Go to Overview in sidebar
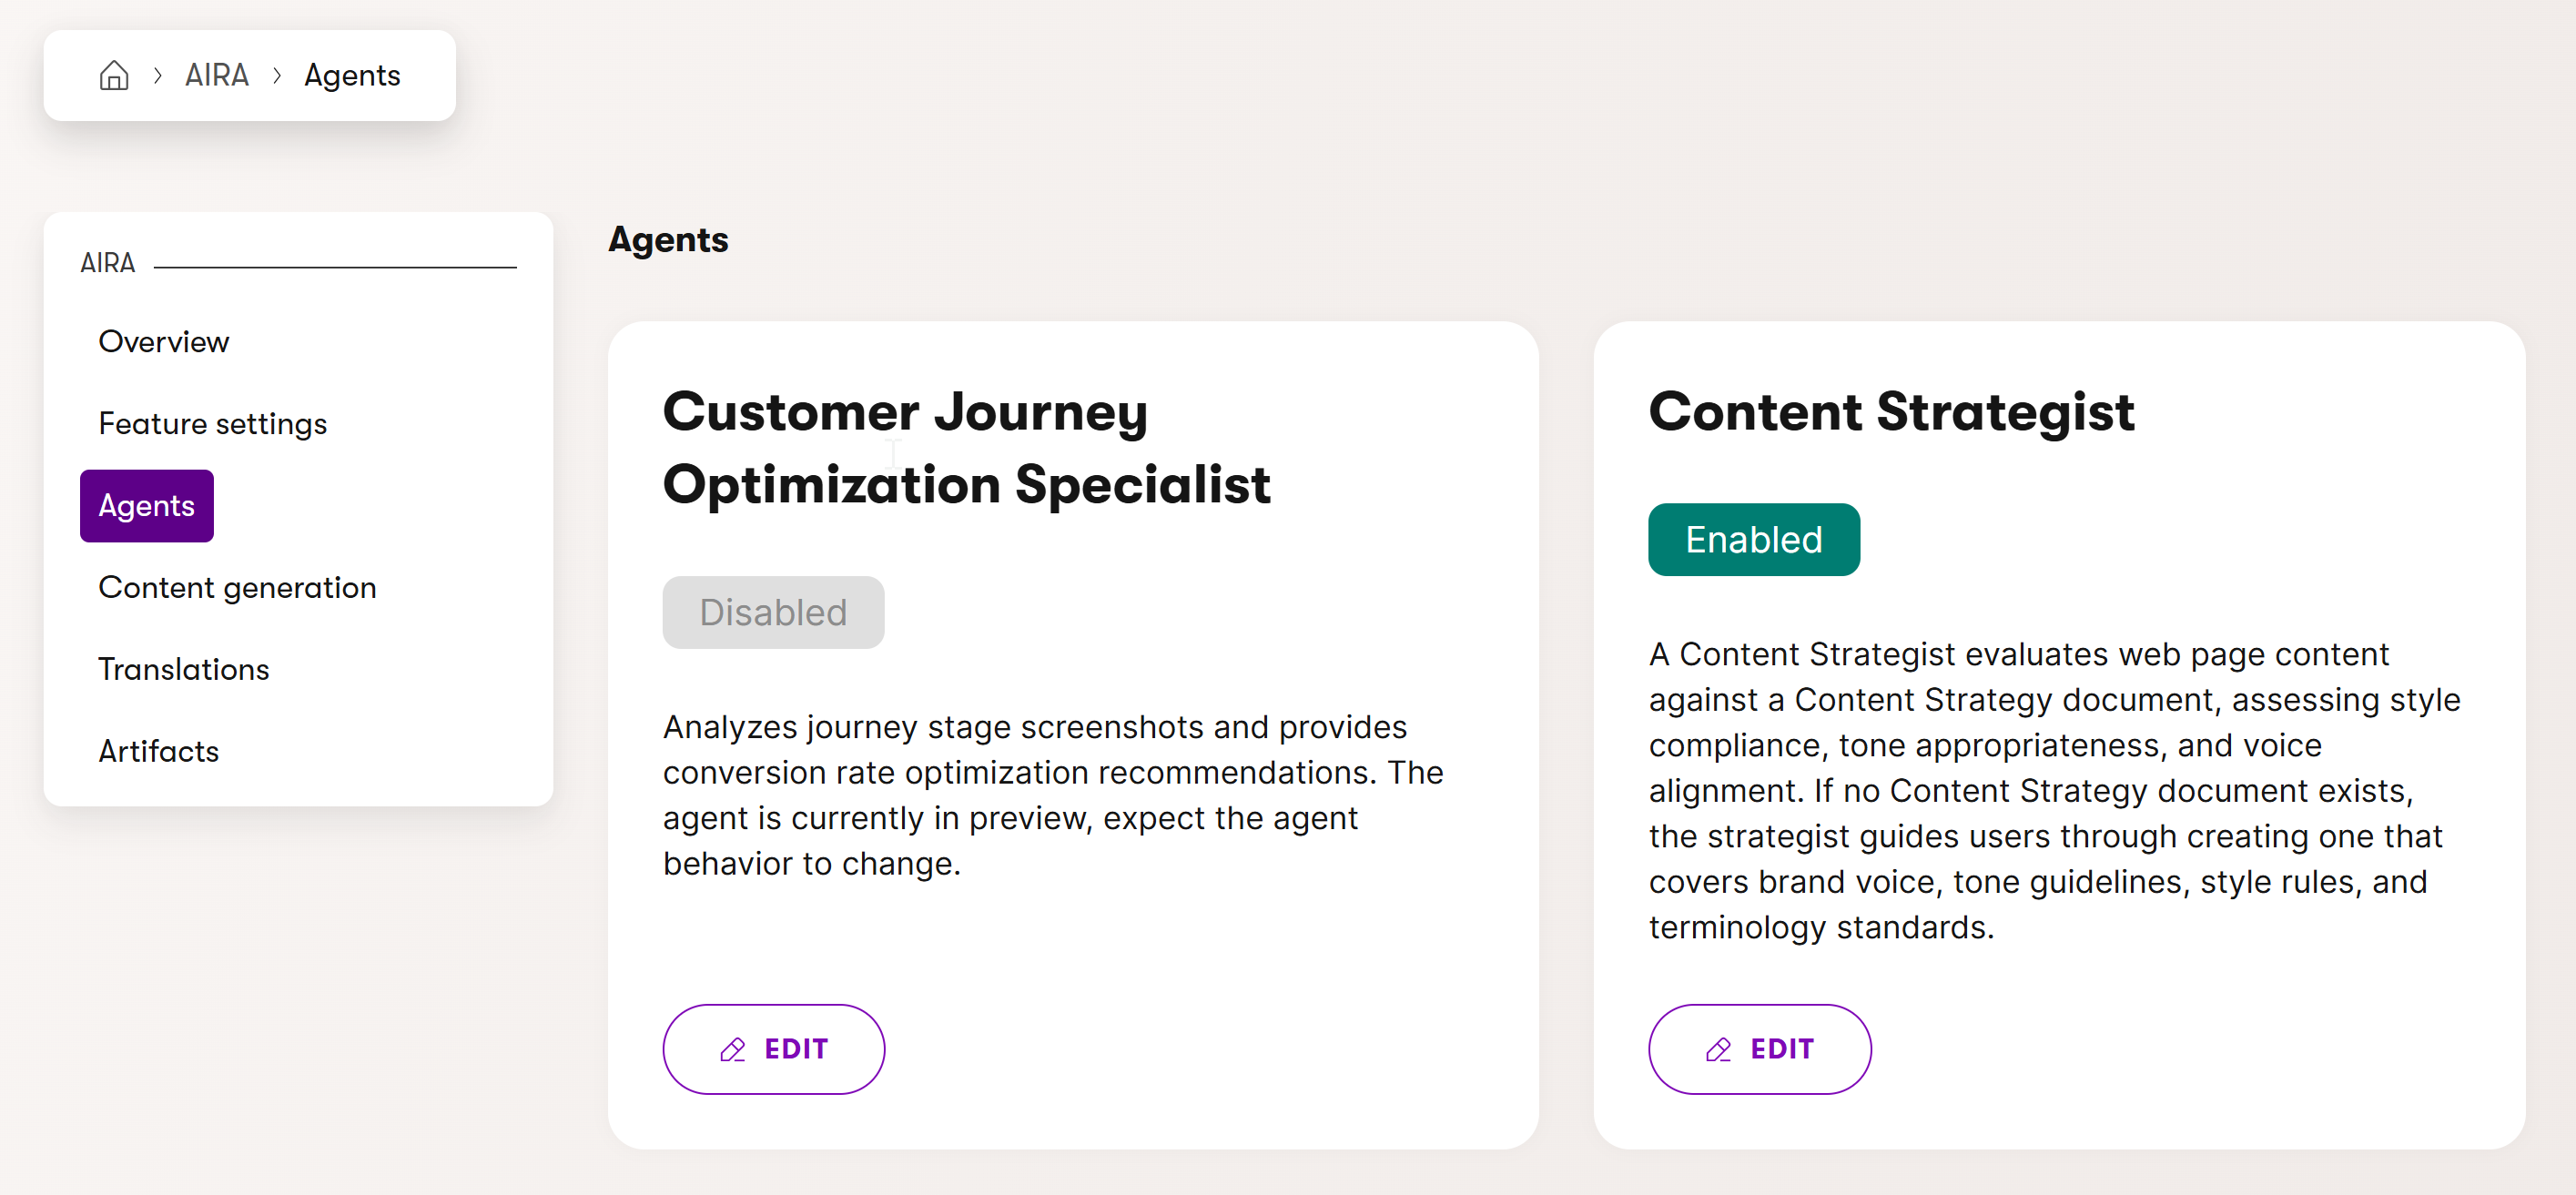2576x1195 pixels. click(164, 342)
